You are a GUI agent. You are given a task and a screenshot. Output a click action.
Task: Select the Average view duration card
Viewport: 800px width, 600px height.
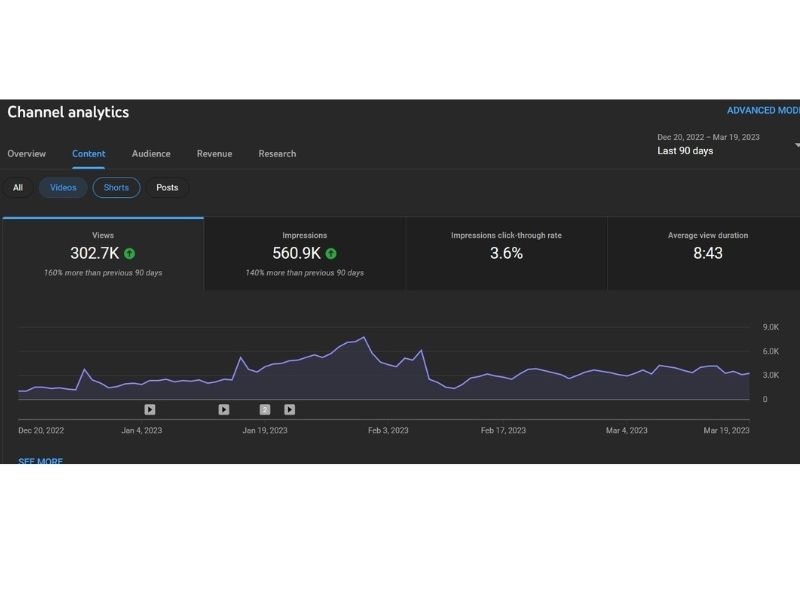[x=704, y=254]
